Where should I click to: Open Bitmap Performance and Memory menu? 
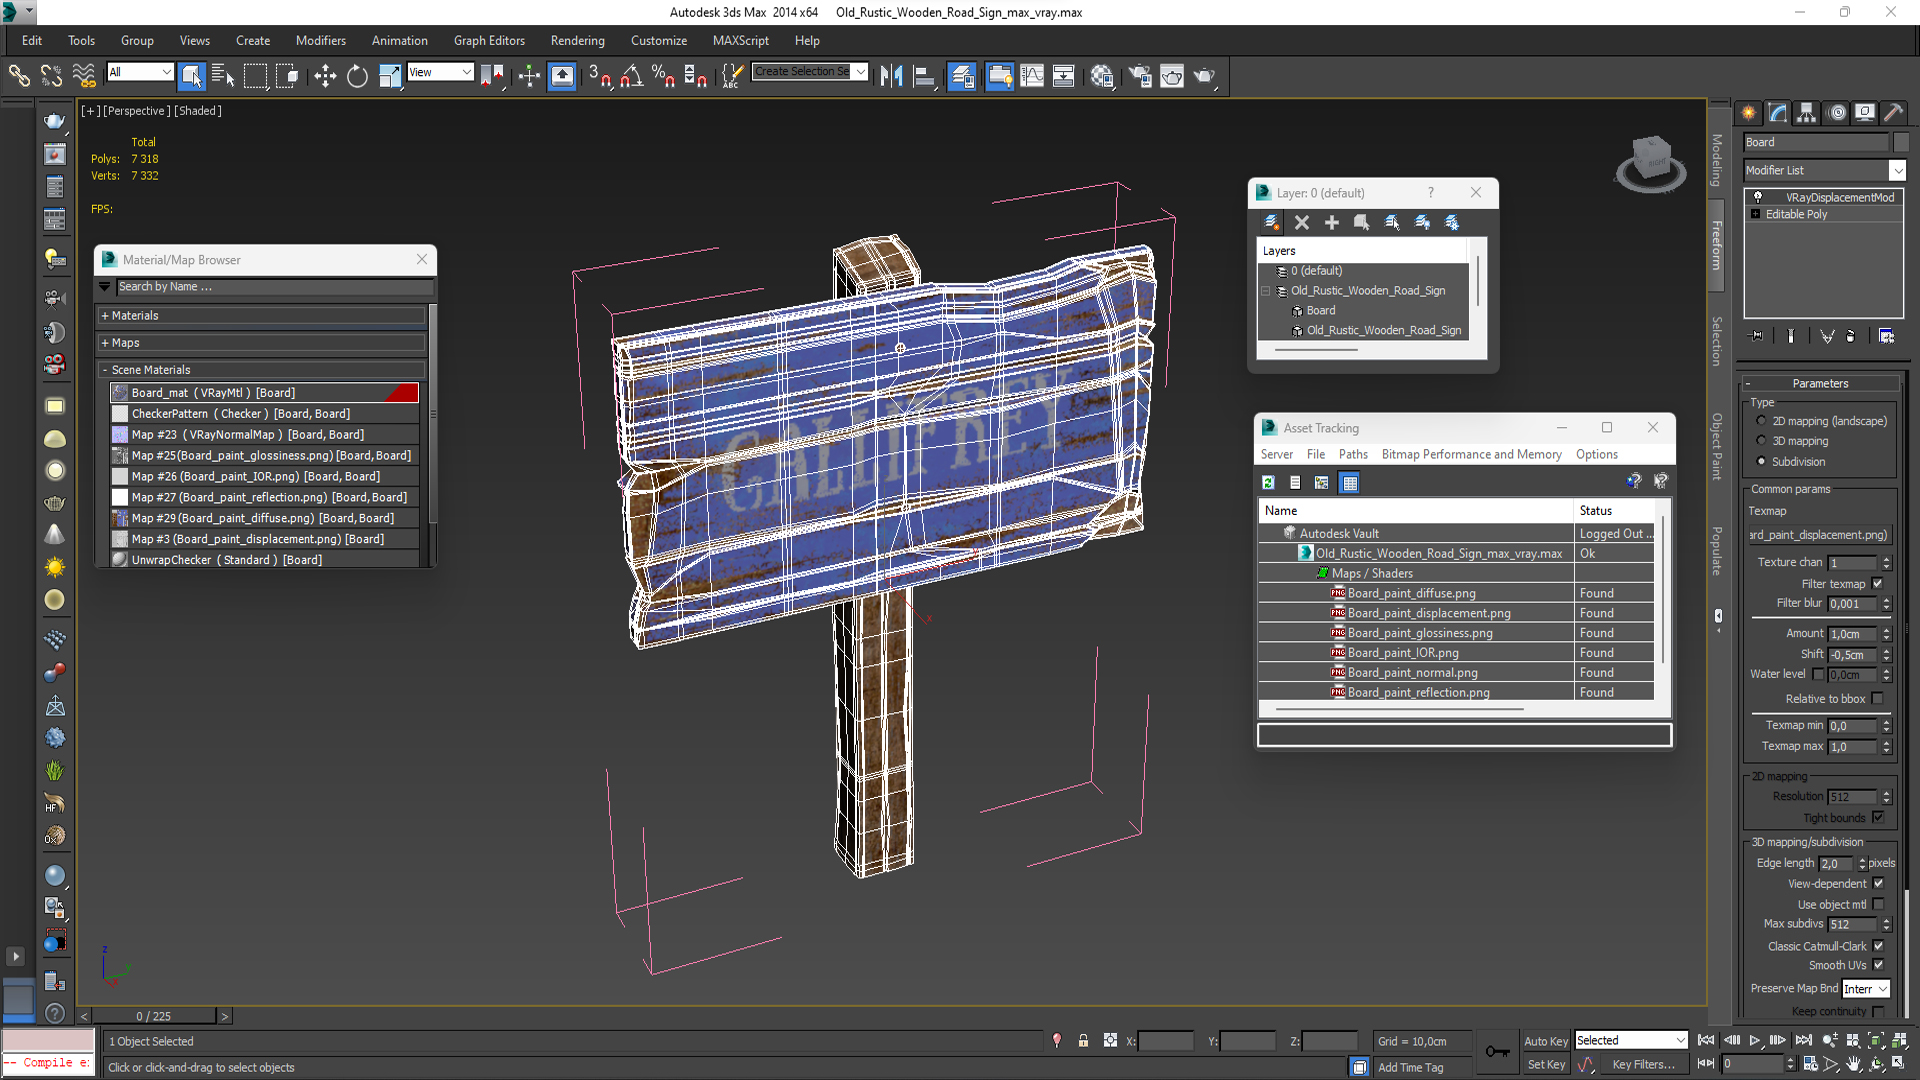click(1471, 454)
